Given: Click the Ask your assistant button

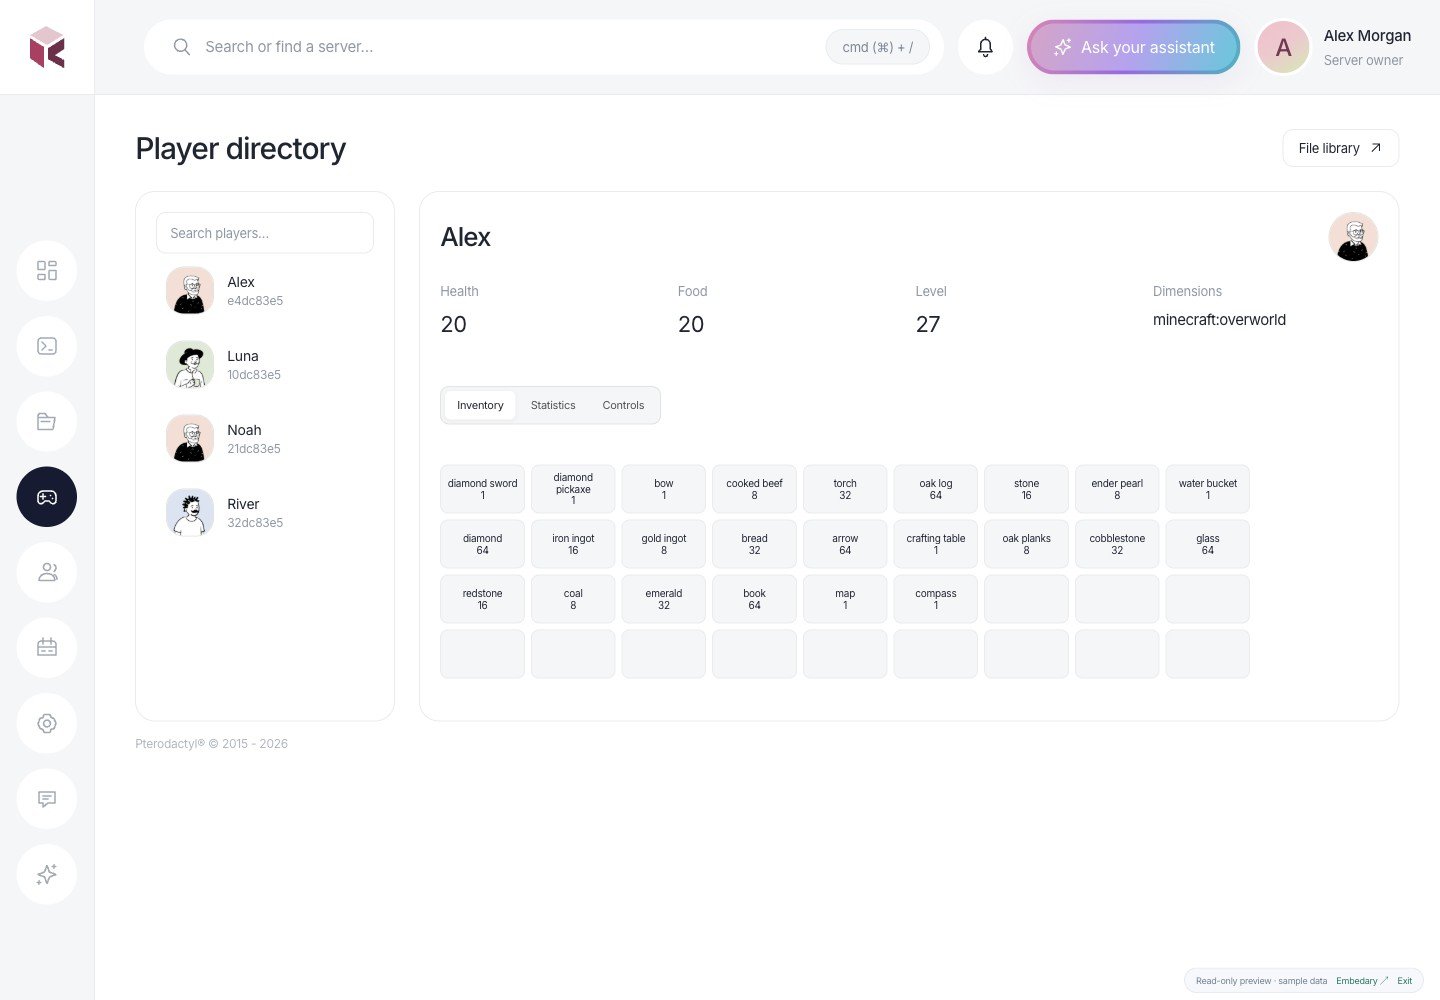Looking at the screenshot, I should tap(1133, 47).
